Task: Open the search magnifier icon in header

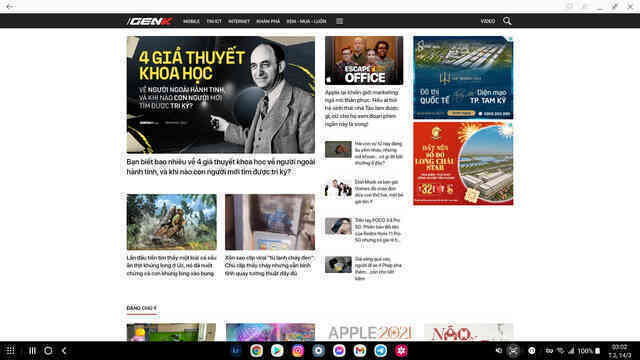Action: [507, 21]
